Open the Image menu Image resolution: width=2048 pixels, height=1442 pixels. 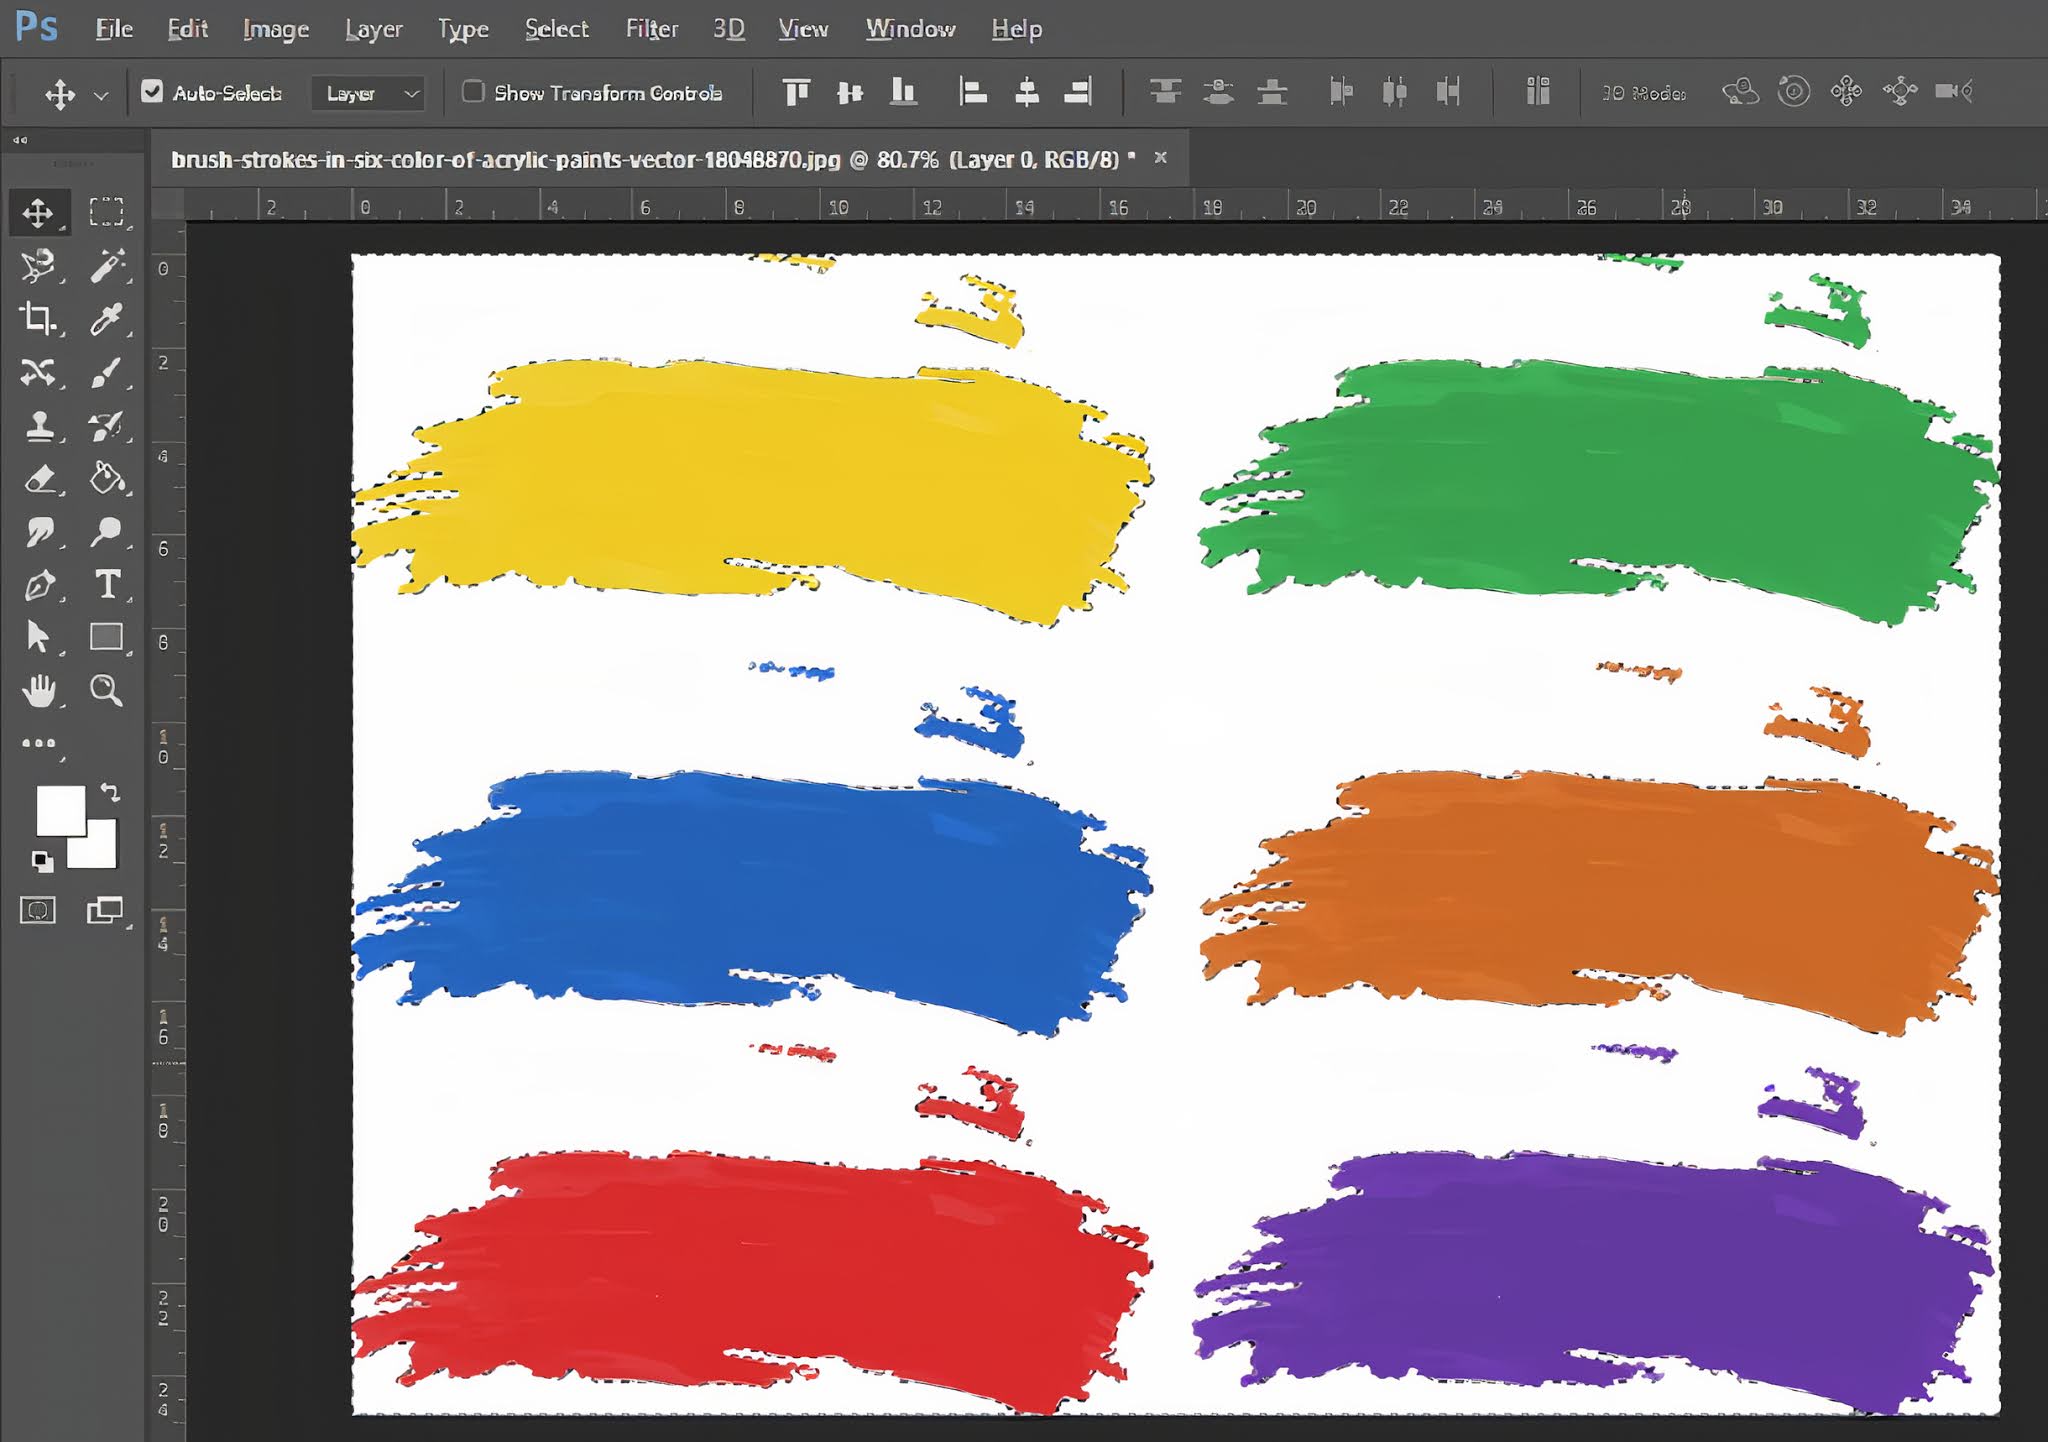(276, 29)
